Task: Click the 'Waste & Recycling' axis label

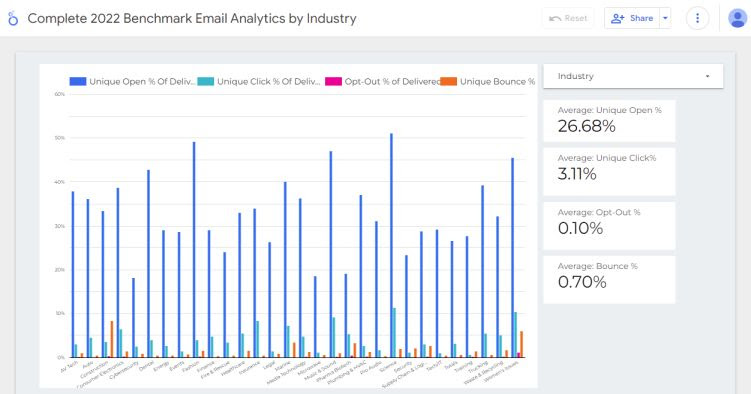Action: point(484,373)
